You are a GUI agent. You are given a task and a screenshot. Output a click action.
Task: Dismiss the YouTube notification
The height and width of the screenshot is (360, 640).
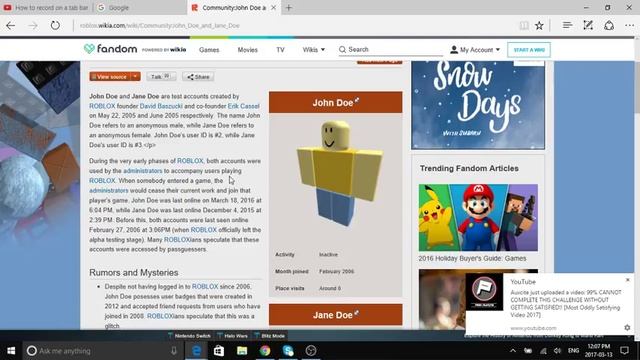pyautogui.click(x=628, y=280)
